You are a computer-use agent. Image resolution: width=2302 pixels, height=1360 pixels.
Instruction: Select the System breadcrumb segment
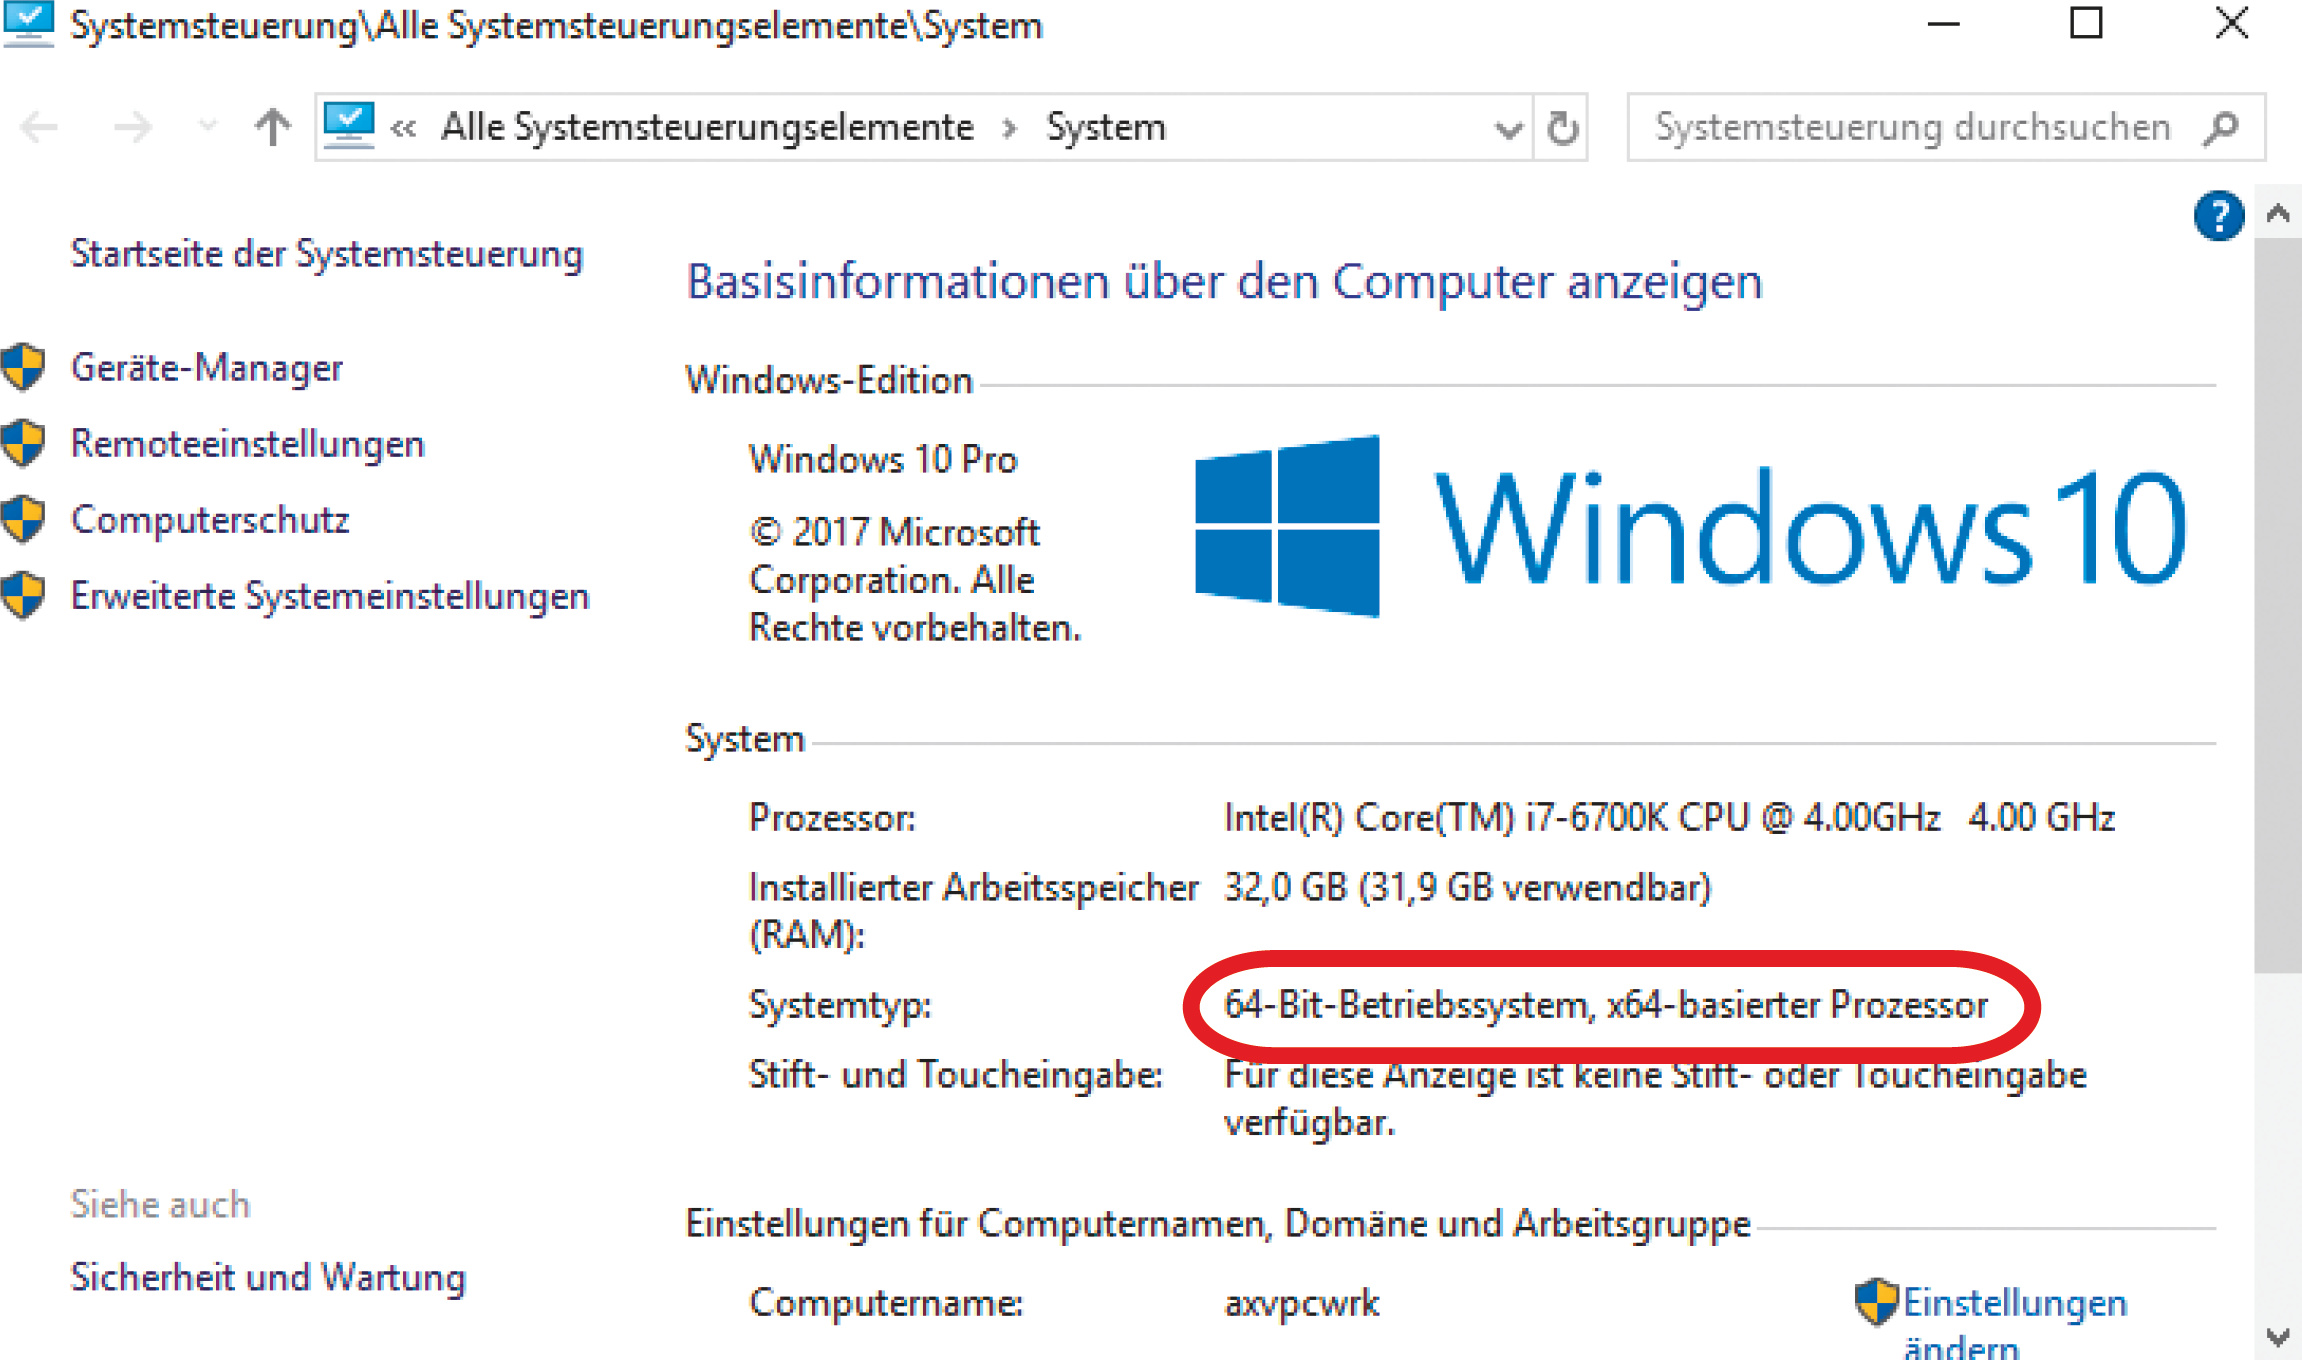click(1105, 128)
